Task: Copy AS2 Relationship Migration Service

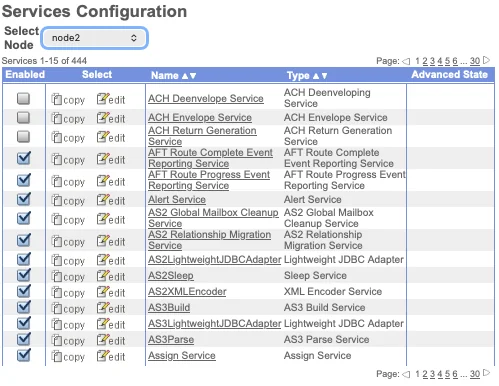Action: (x=68, y=241)
